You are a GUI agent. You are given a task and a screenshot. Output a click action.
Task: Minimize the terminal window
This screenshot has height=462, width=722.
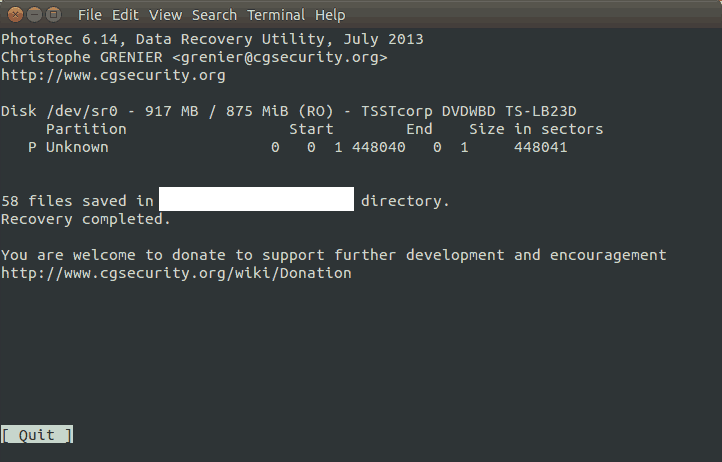tap(33, 15)
